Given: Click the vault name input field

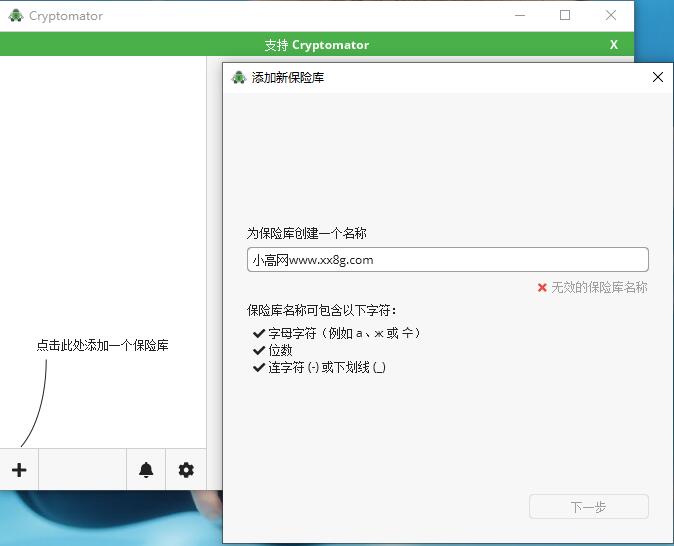Looking at the screenshot, I should [x=447, y=259].
